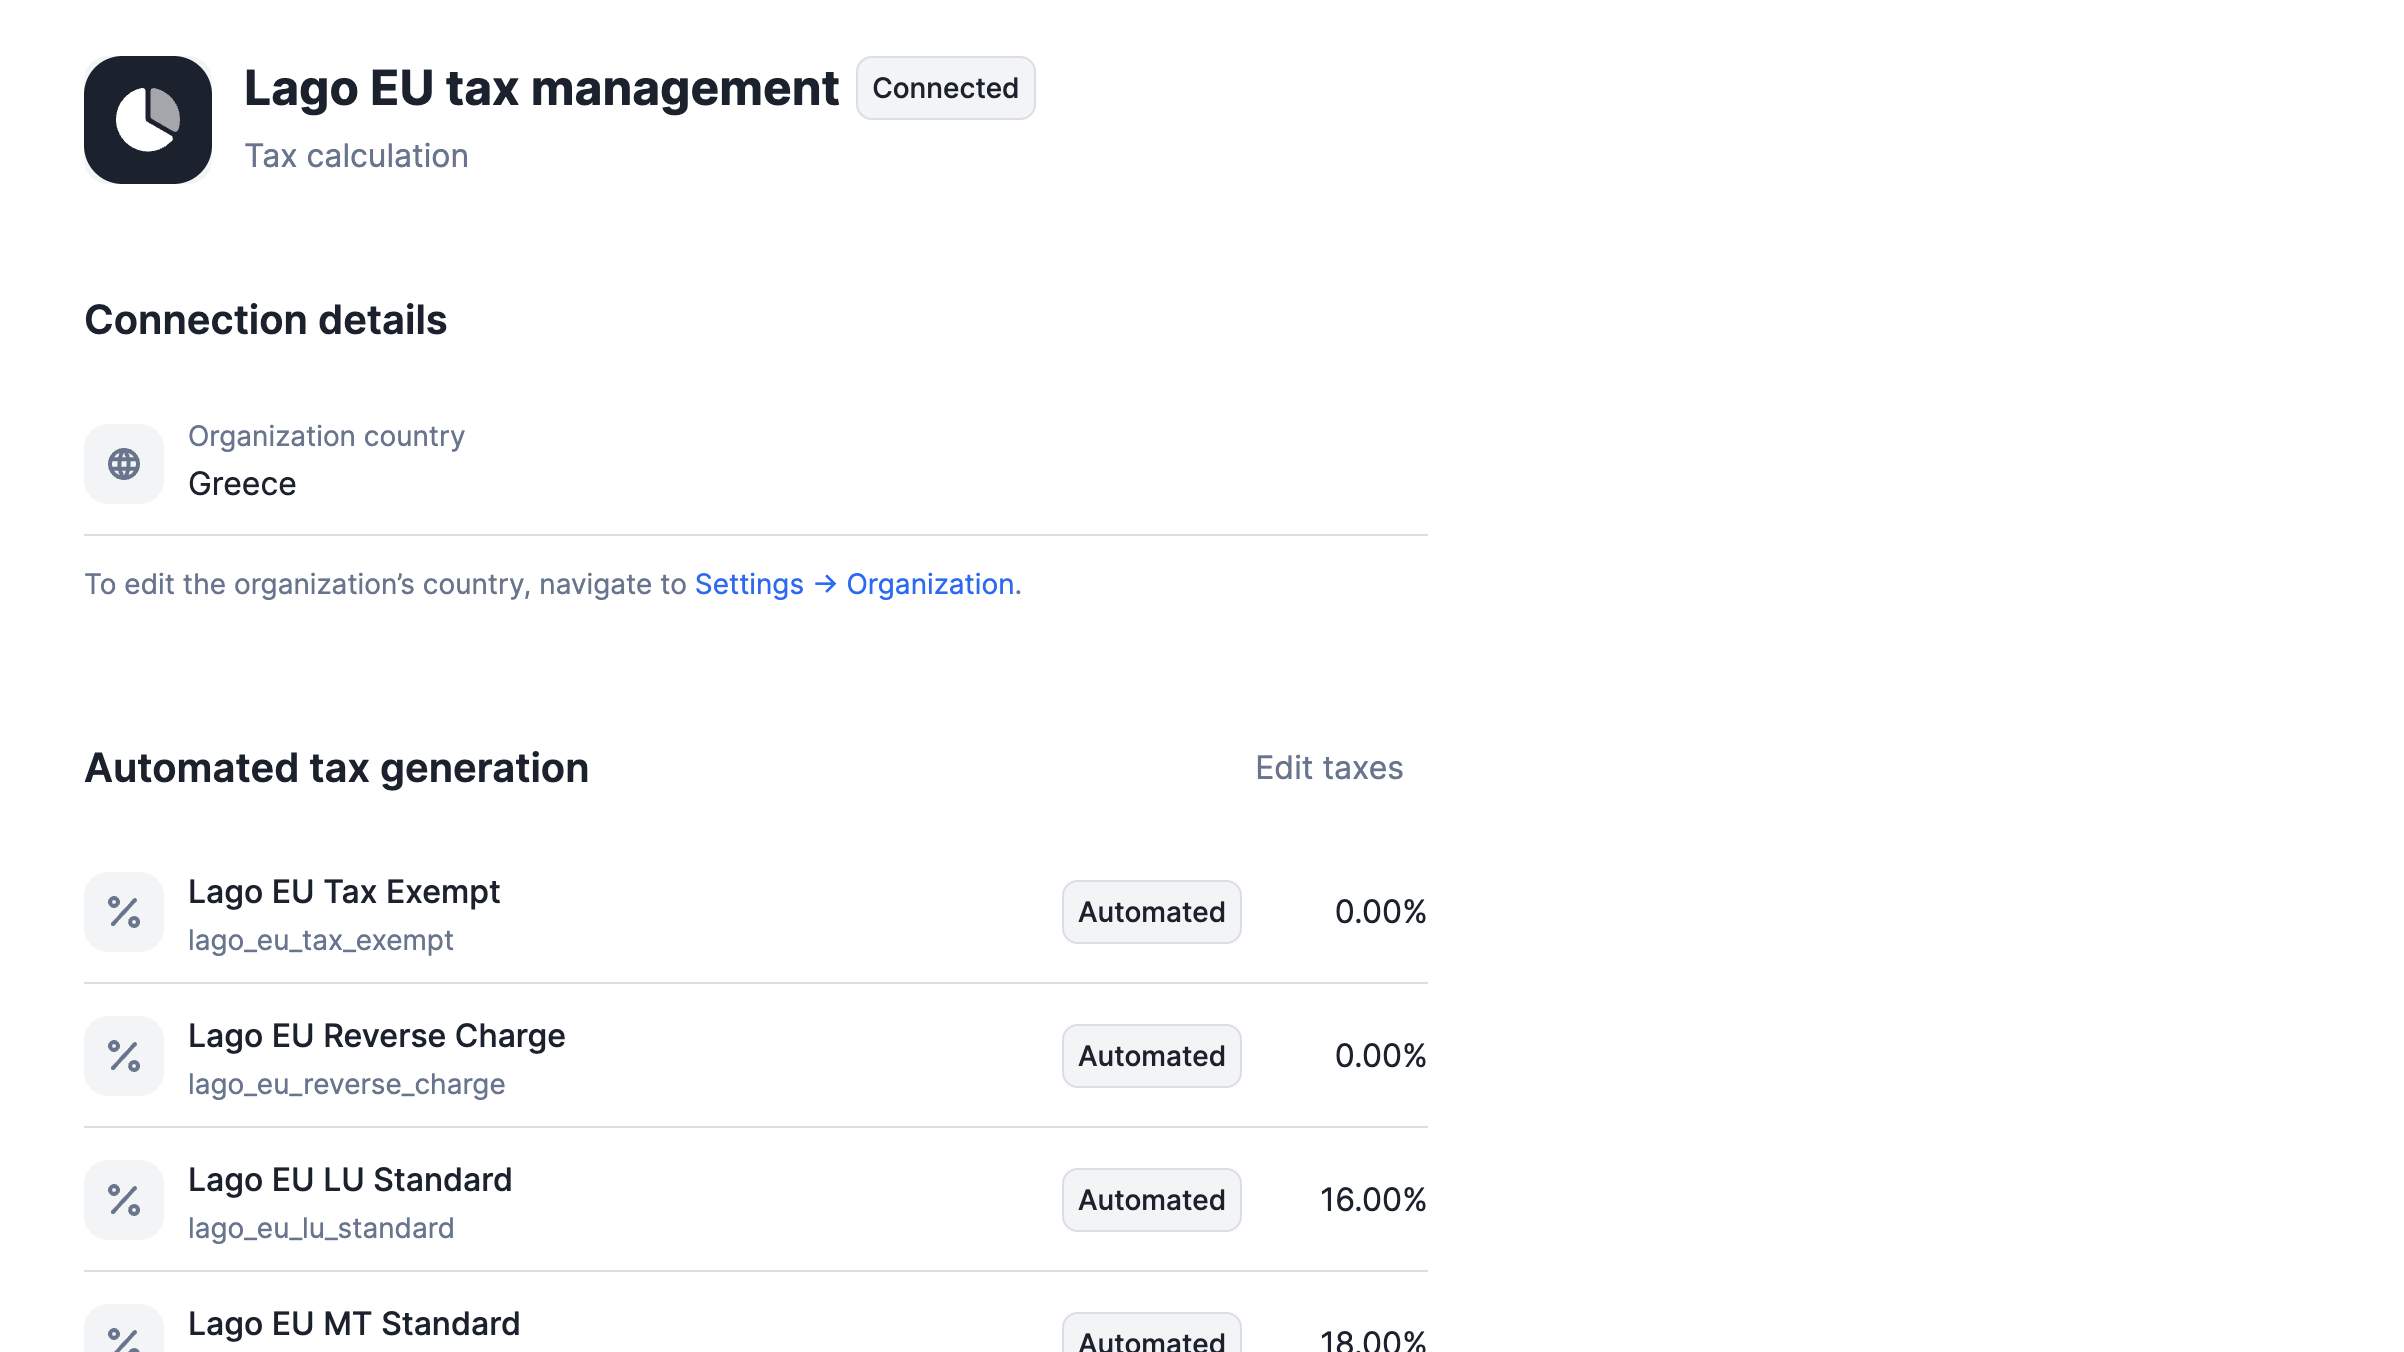Click the Greece organization country value

pos(242,484)
